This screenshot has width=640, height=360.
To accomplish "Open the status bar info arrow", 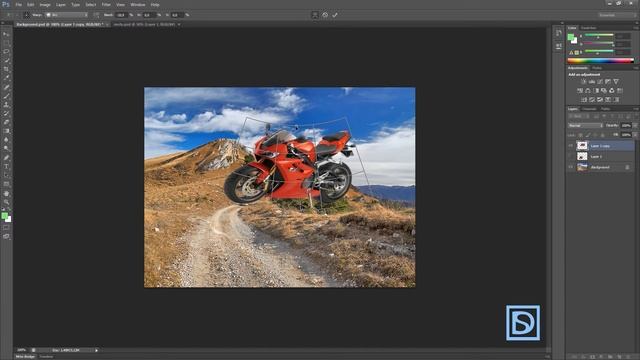I will 96,350.
